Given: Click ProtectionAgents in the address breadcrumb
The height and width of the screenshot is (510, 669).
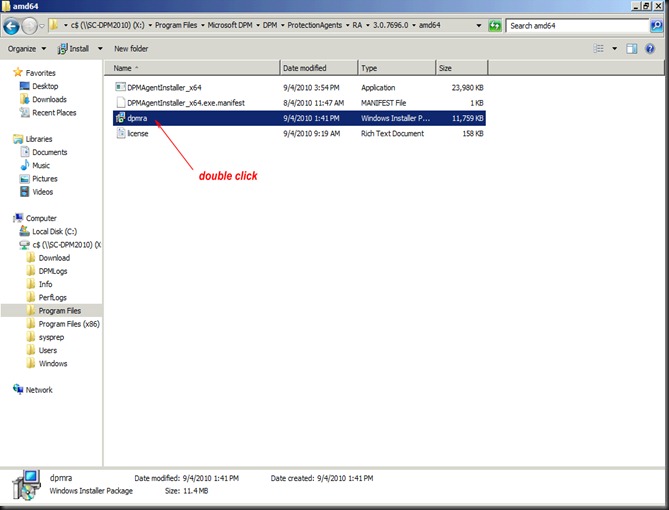Looking at the screenshot, I should pos(314,25).
